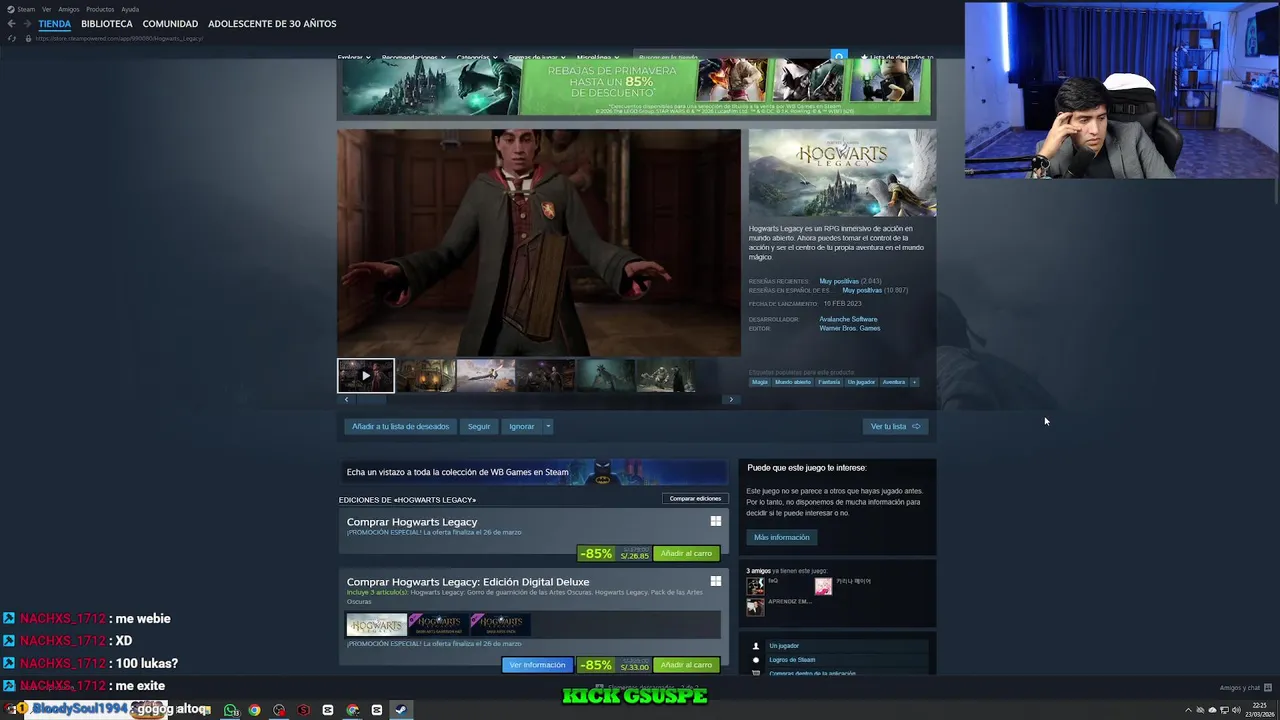Viewport: 1280px width, 720px height.
Task: Open the Ver menu
Action: coord(46,9)
